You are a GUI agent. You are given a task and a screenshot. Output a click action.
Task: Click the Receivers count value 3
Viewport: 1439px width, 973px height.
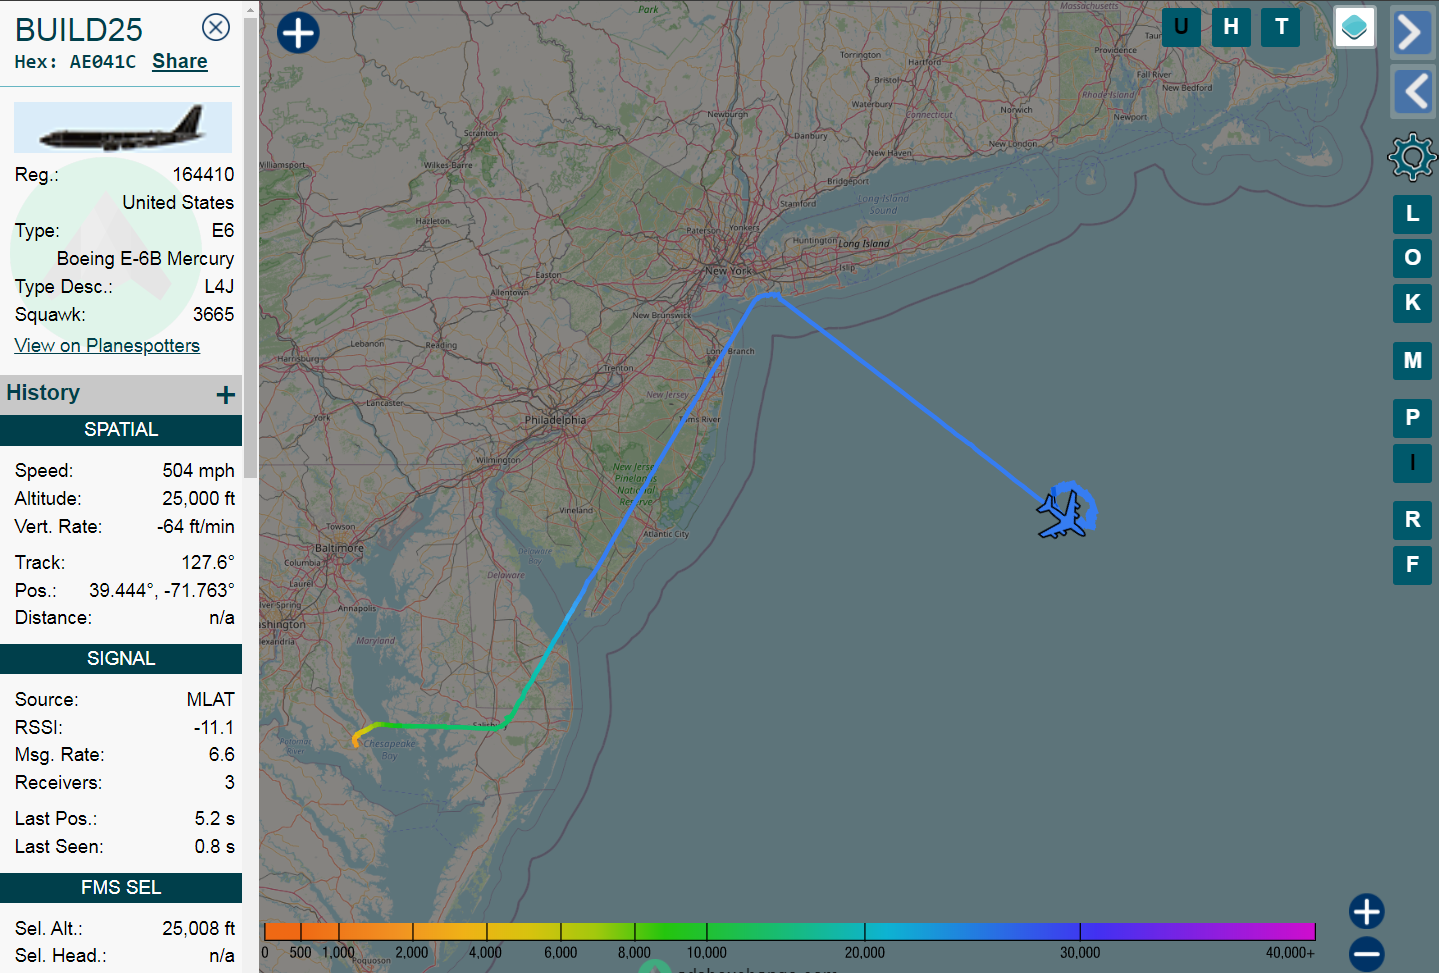[229, 783]
